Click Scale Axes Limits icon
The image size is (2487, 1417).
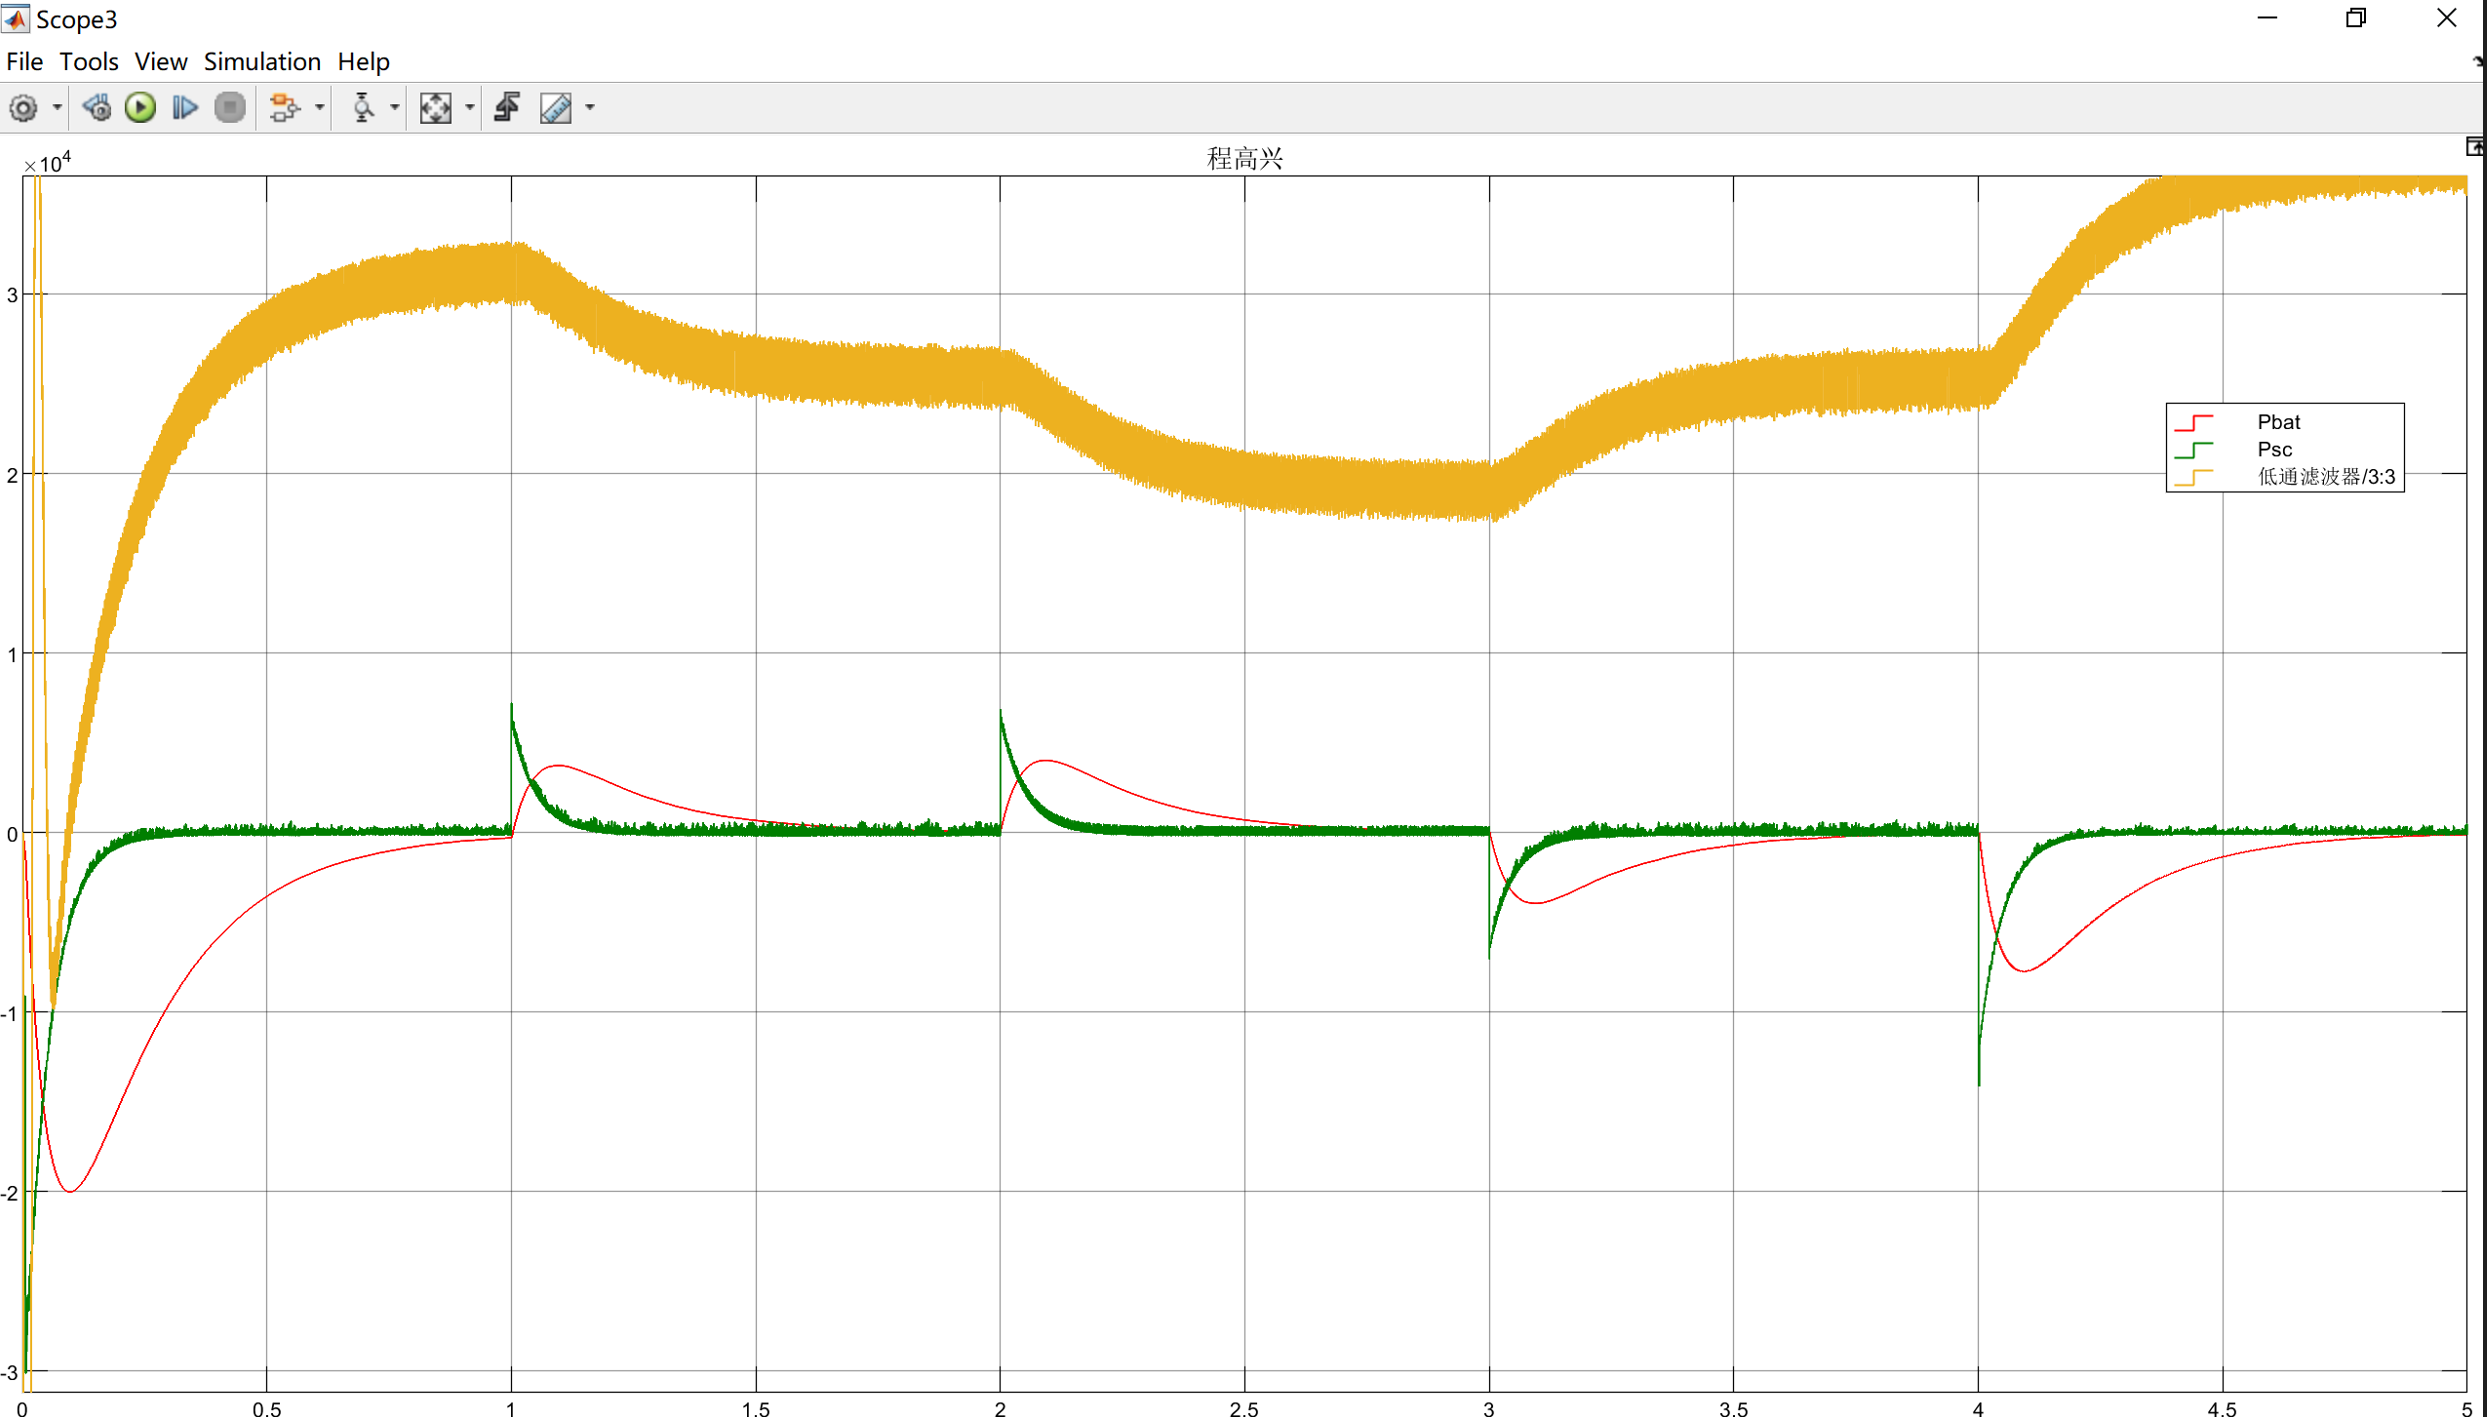(435, 107)
